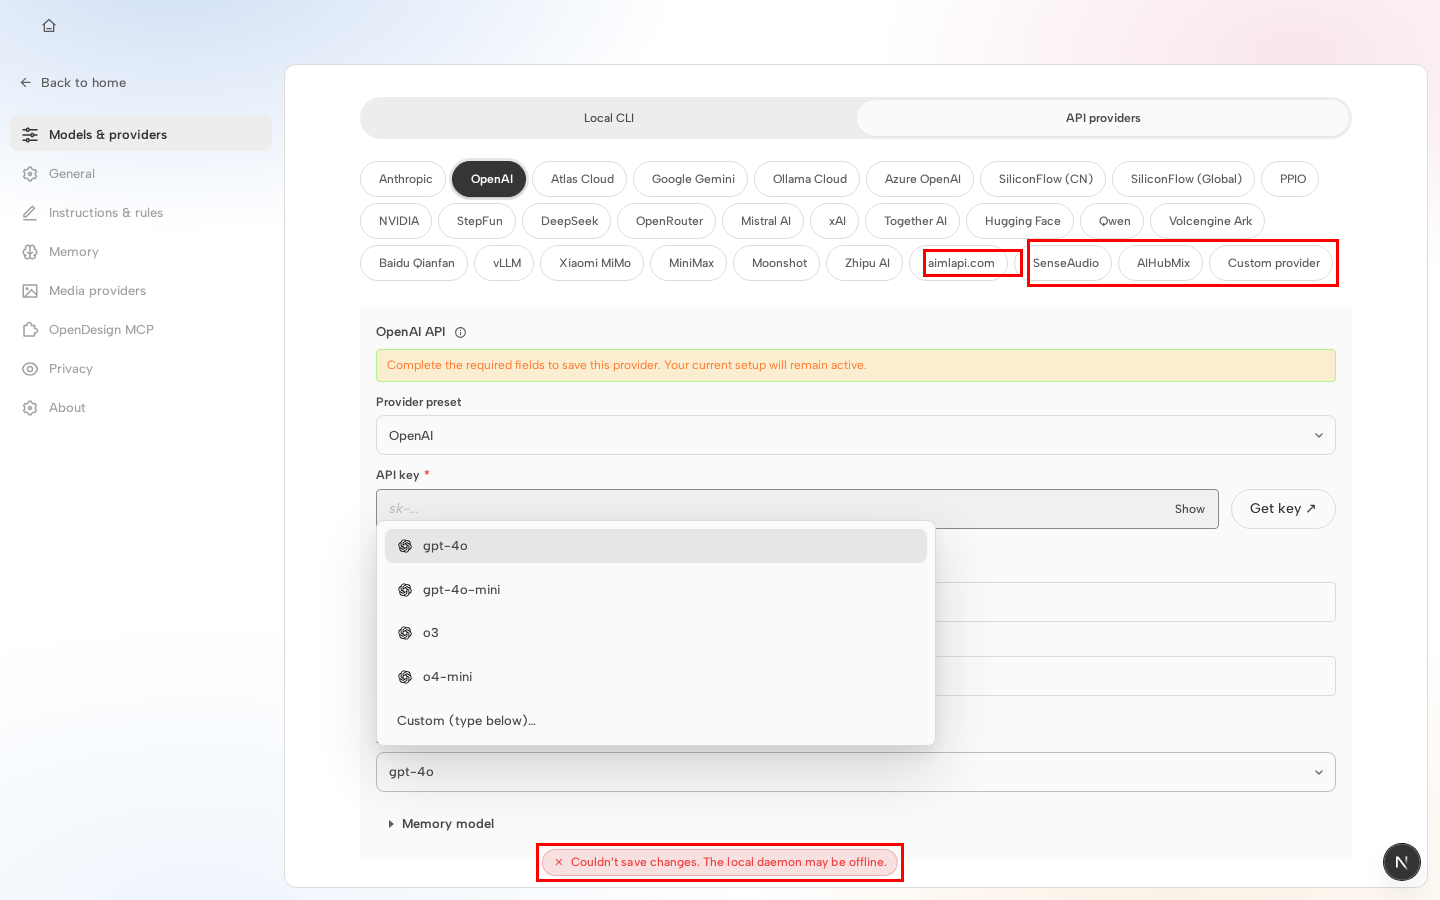Select the DeepSeek provider
The width and height of the screenshot is (1440, 900).
tap(567, 221)
